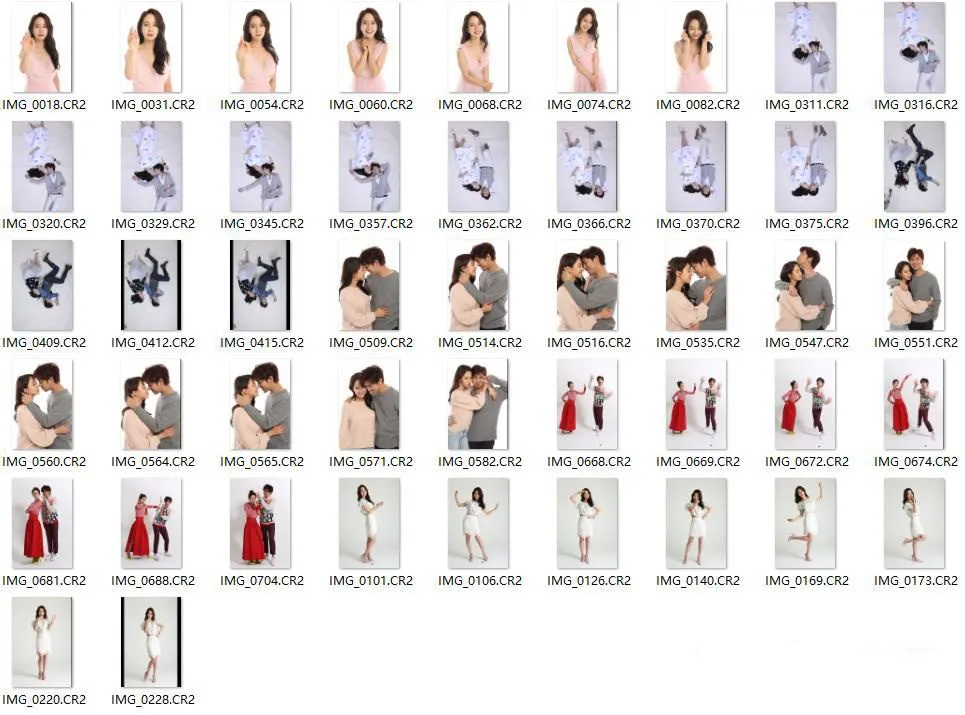Click the file name text "IMG_0668.CR2"

(x=588, y=461)
